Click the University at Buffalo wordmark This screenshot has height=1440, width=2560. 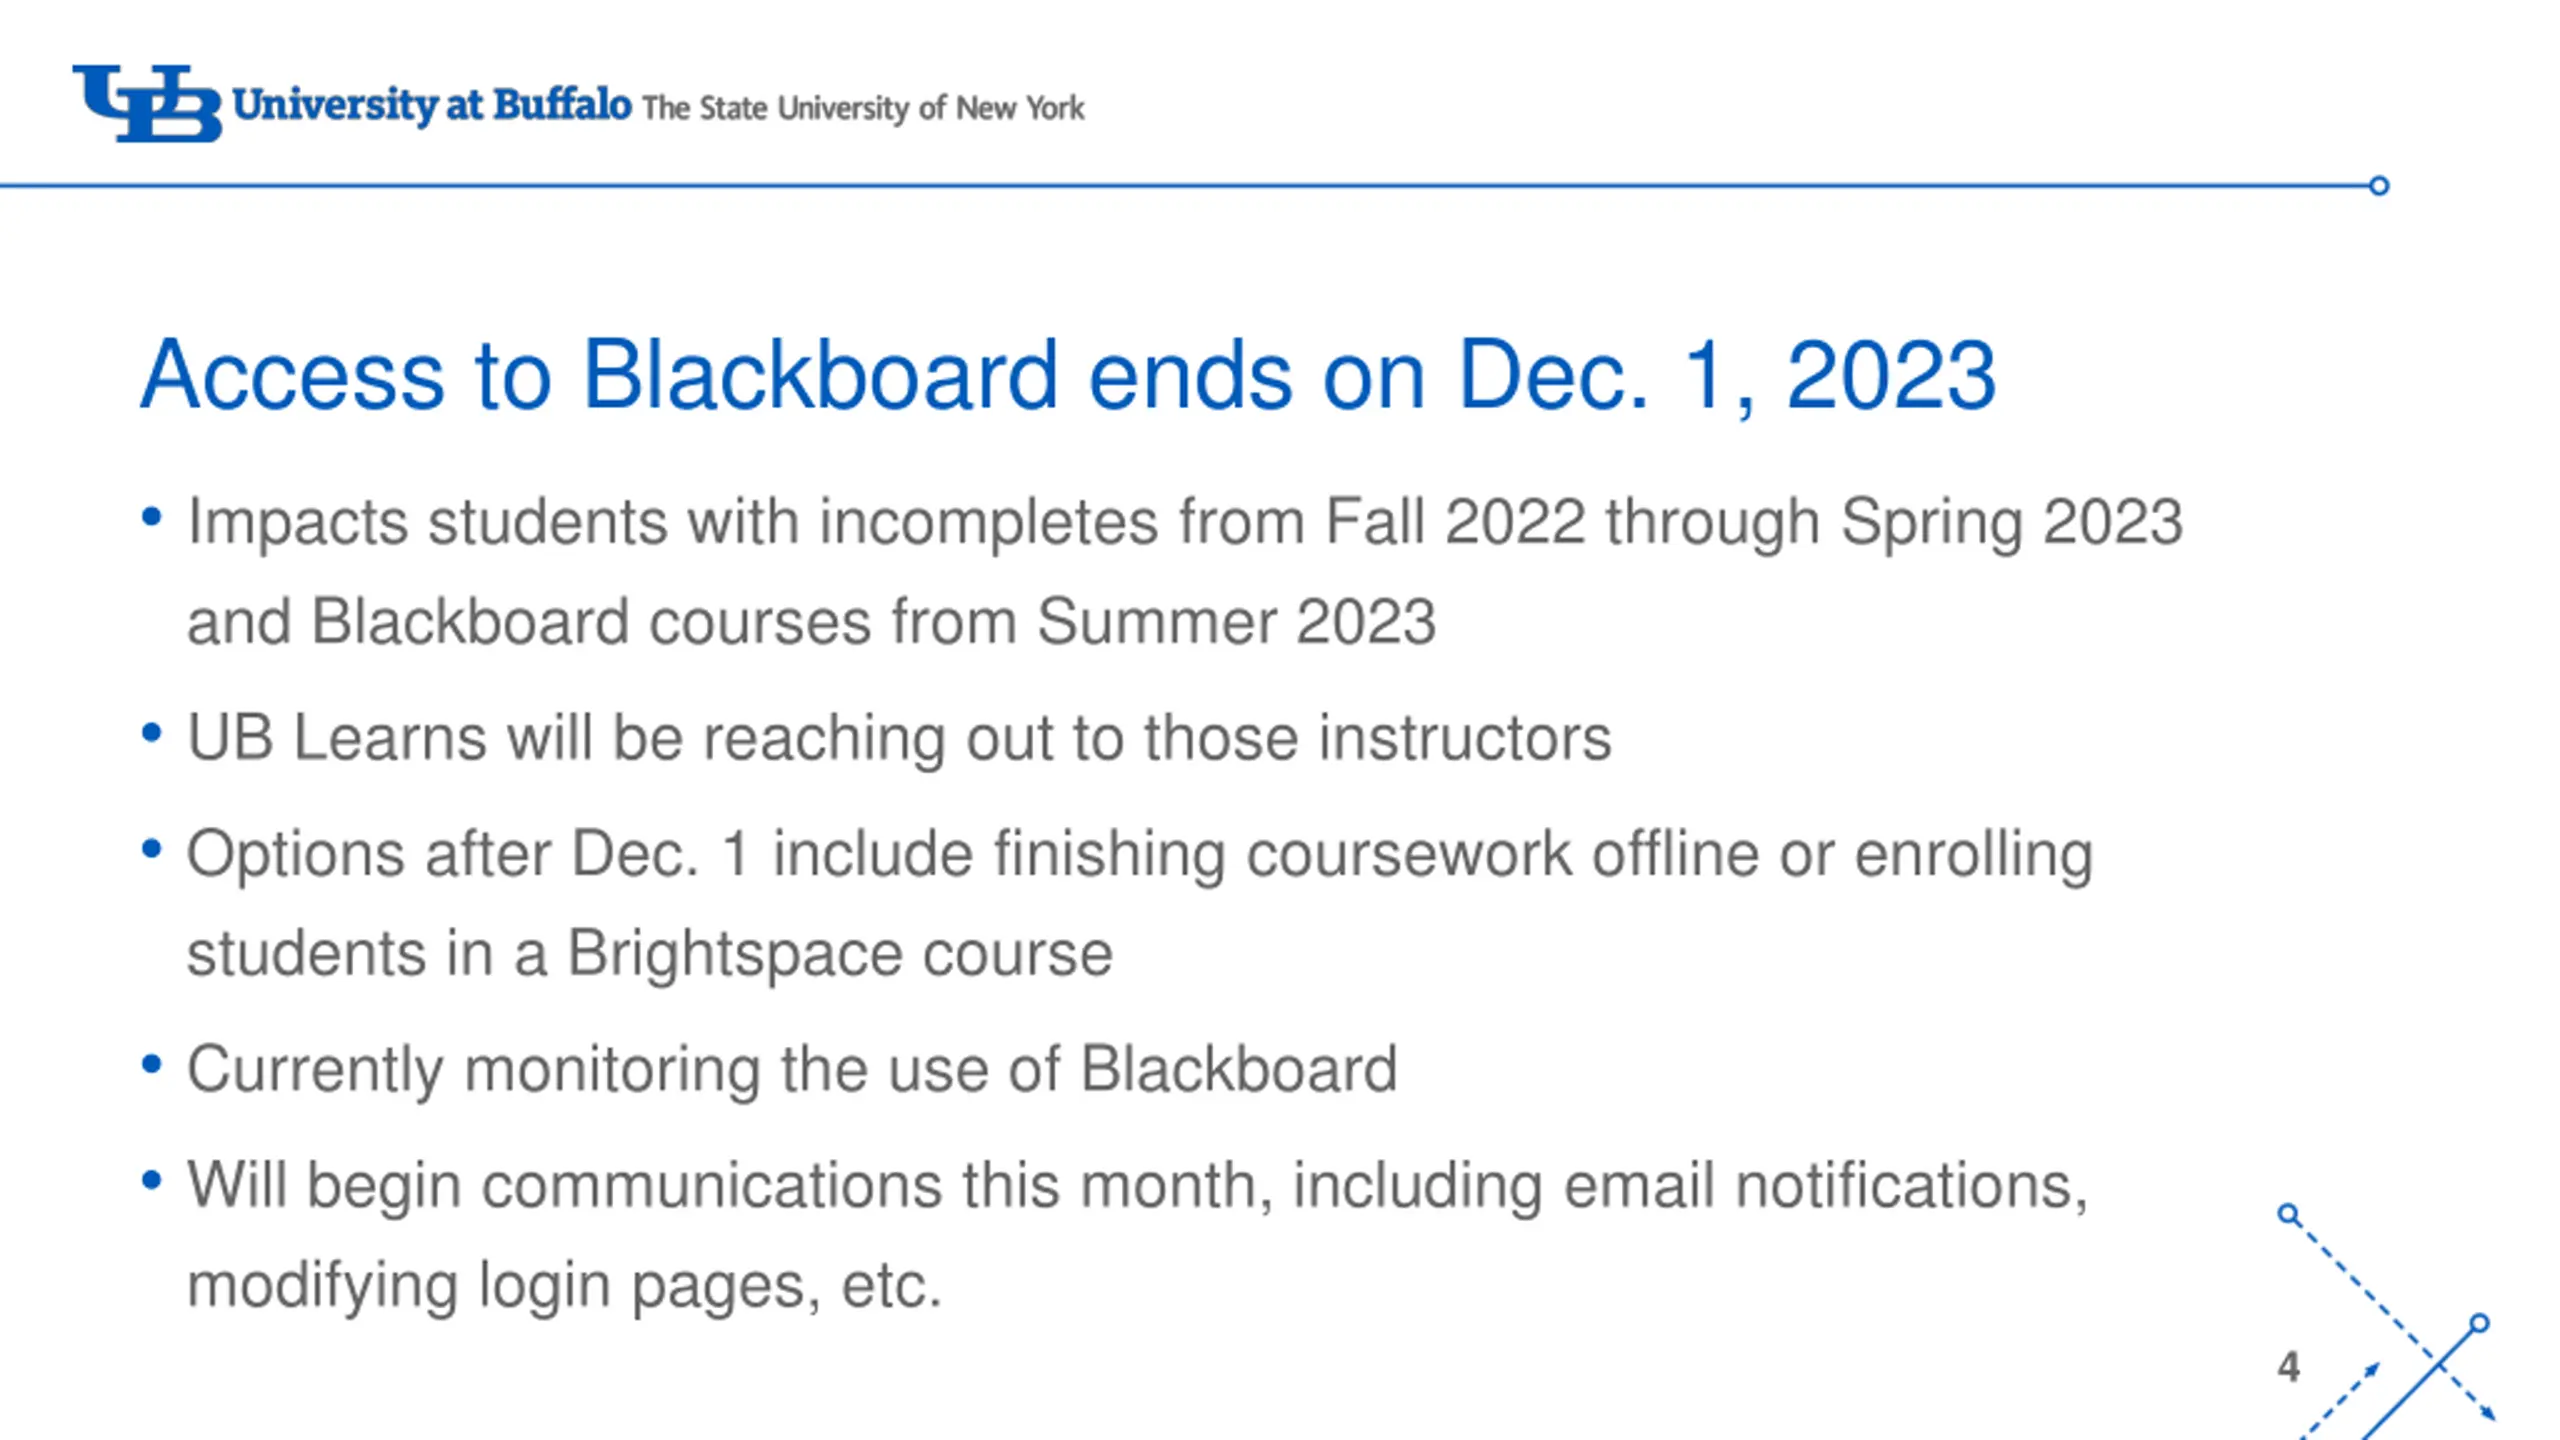432,105
